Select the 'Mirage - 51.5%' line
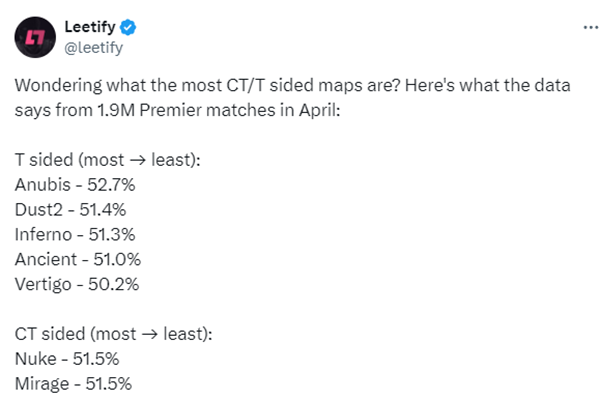The image size is (600, 400). 73,384
